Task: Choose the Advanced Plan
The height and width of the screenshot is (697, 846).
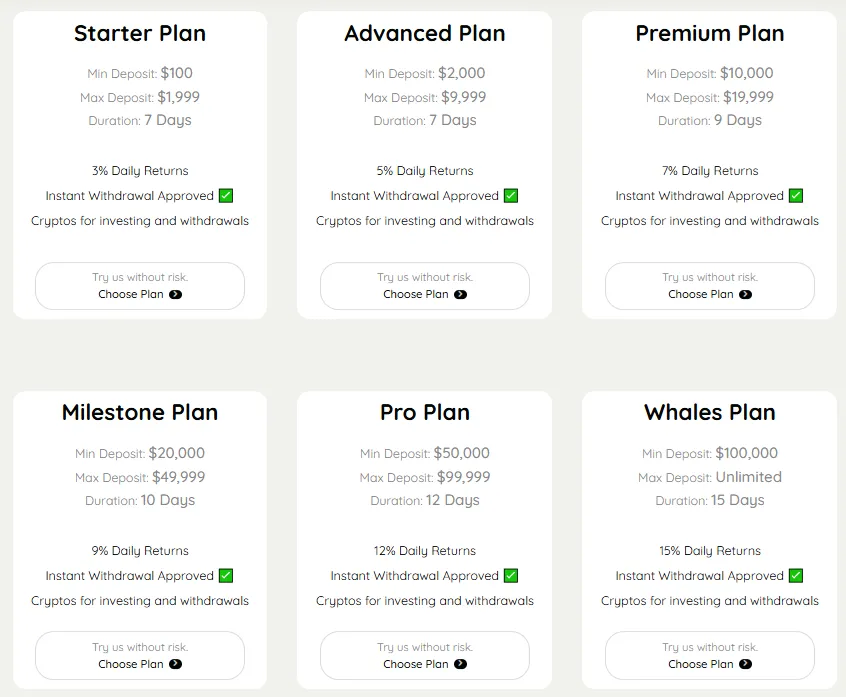Action: click(x=425, y=286)
